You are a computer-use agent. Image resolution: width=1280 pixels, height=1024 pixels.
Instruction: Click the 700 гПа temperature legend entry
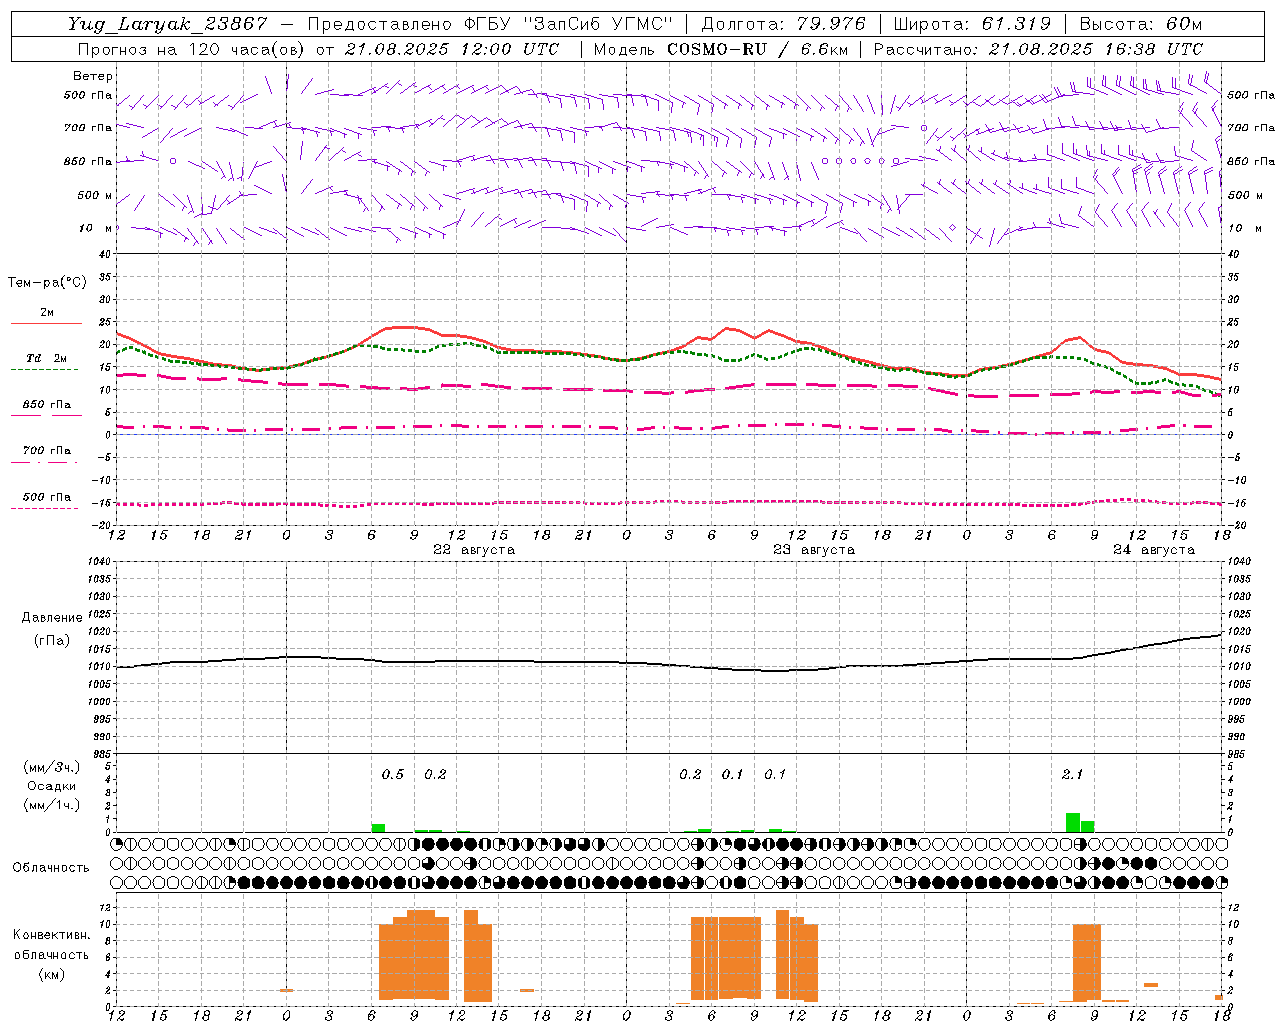pos(47,451)
